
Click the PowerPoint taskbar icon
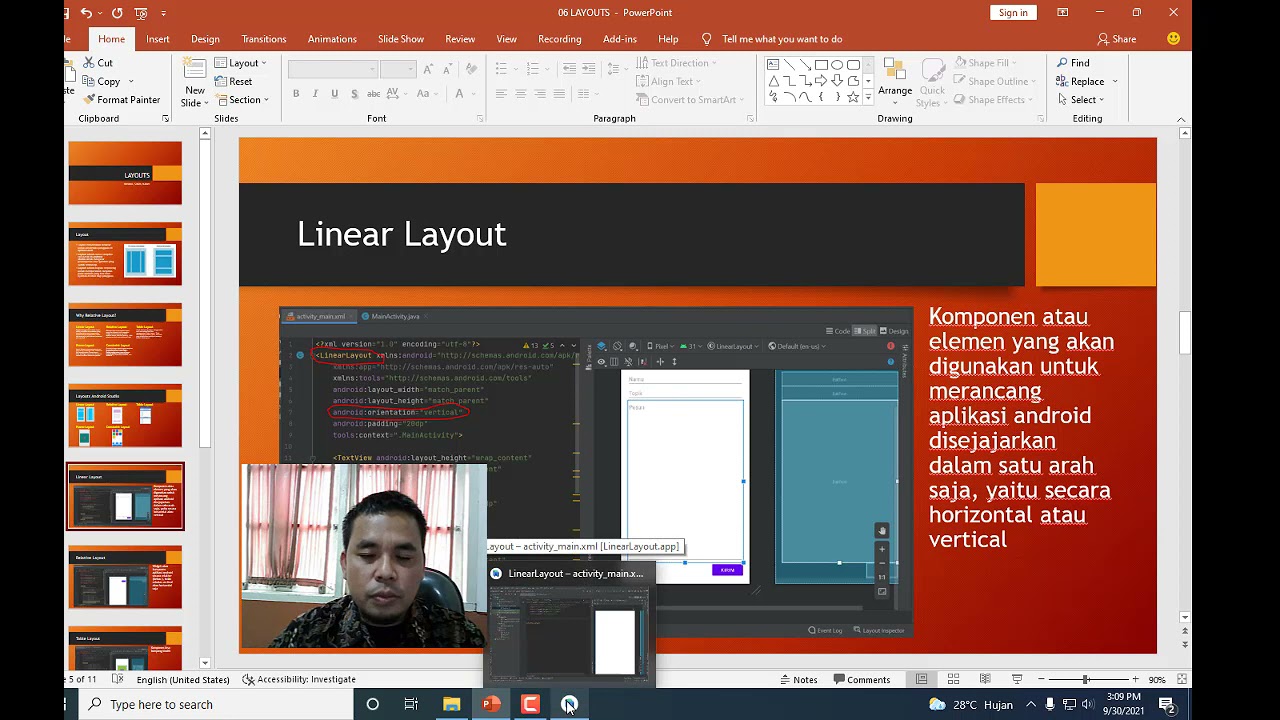point(491,704)
